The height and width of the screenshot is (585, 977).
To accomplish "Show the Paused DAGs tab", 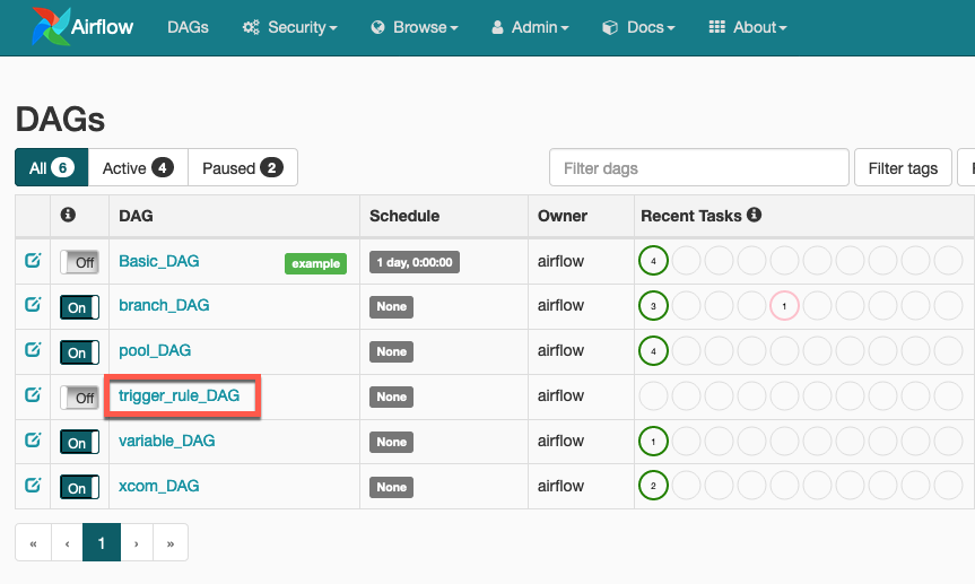I will click(x=242, y=168).
